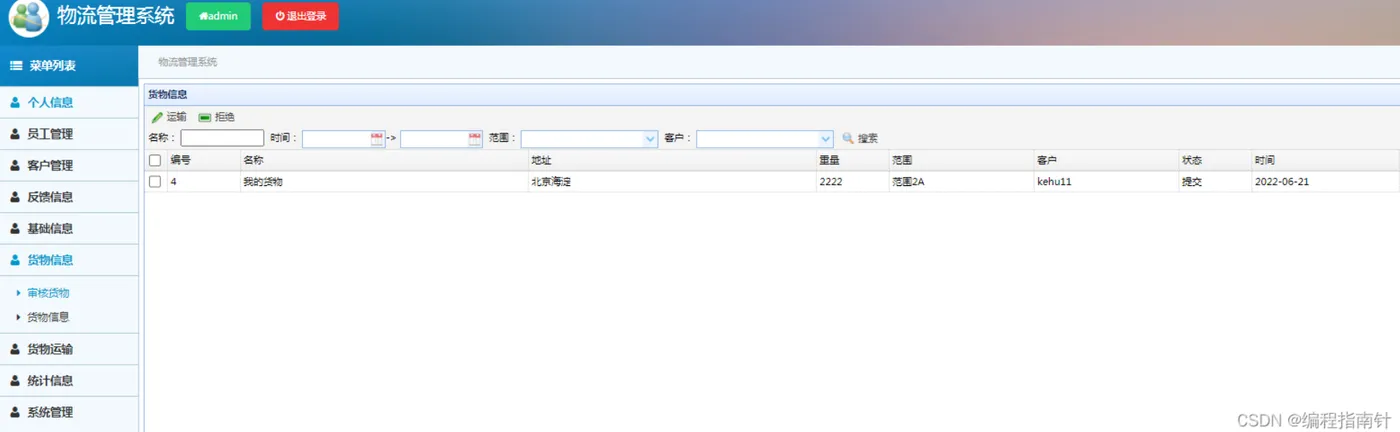Open the 员工管理 menu
This screenshot has height=432, width=1400.
point(69,134)
